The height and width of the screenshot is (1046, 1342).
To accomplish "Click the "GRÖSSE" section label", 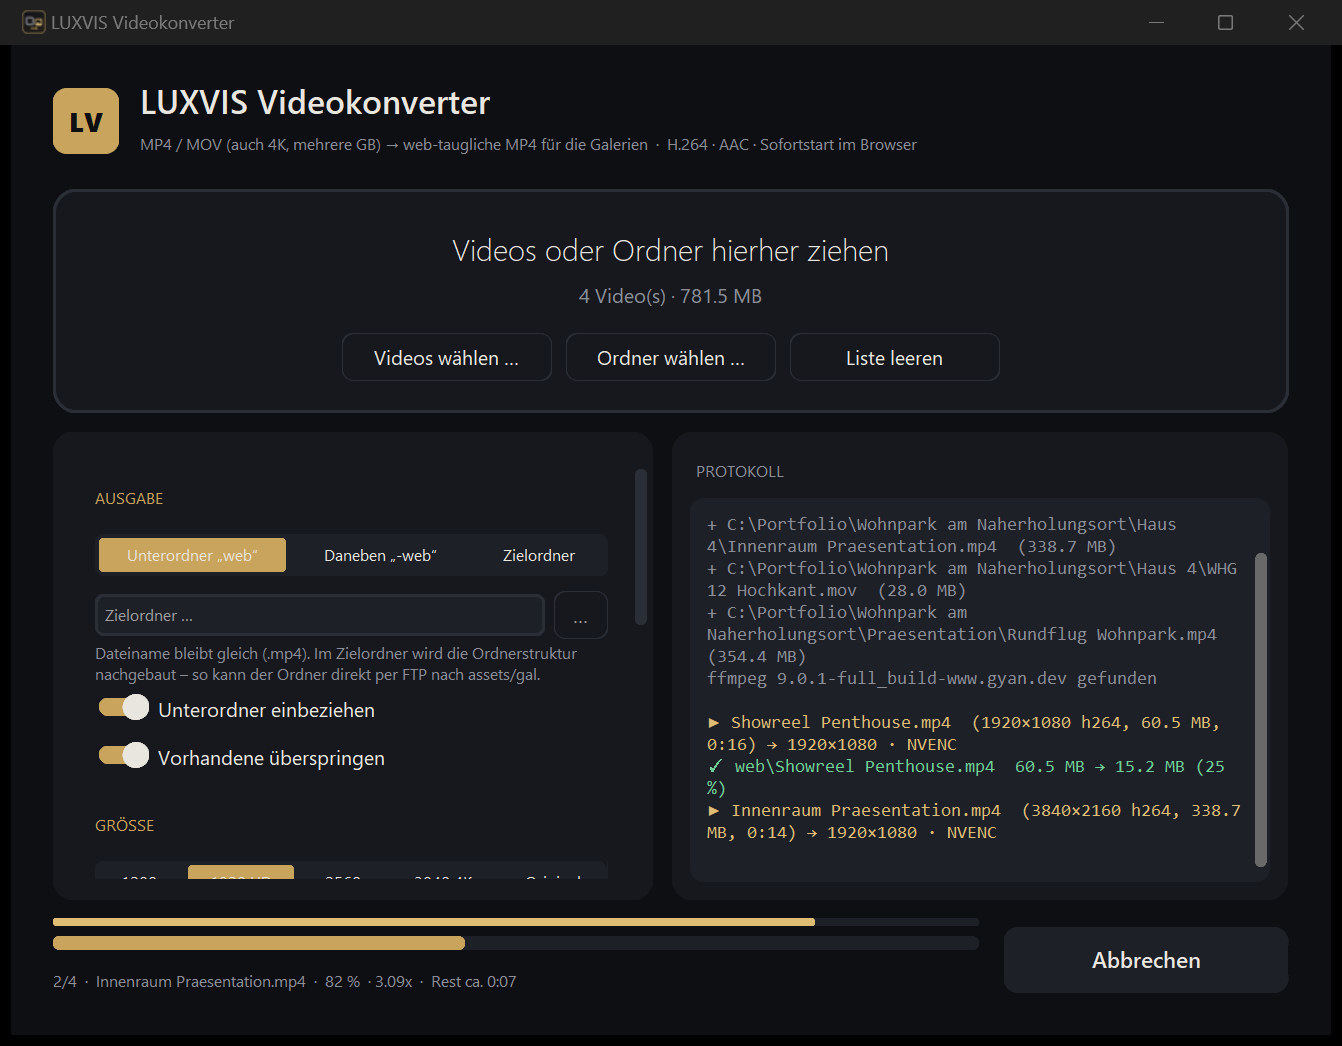I will (125, 825).
